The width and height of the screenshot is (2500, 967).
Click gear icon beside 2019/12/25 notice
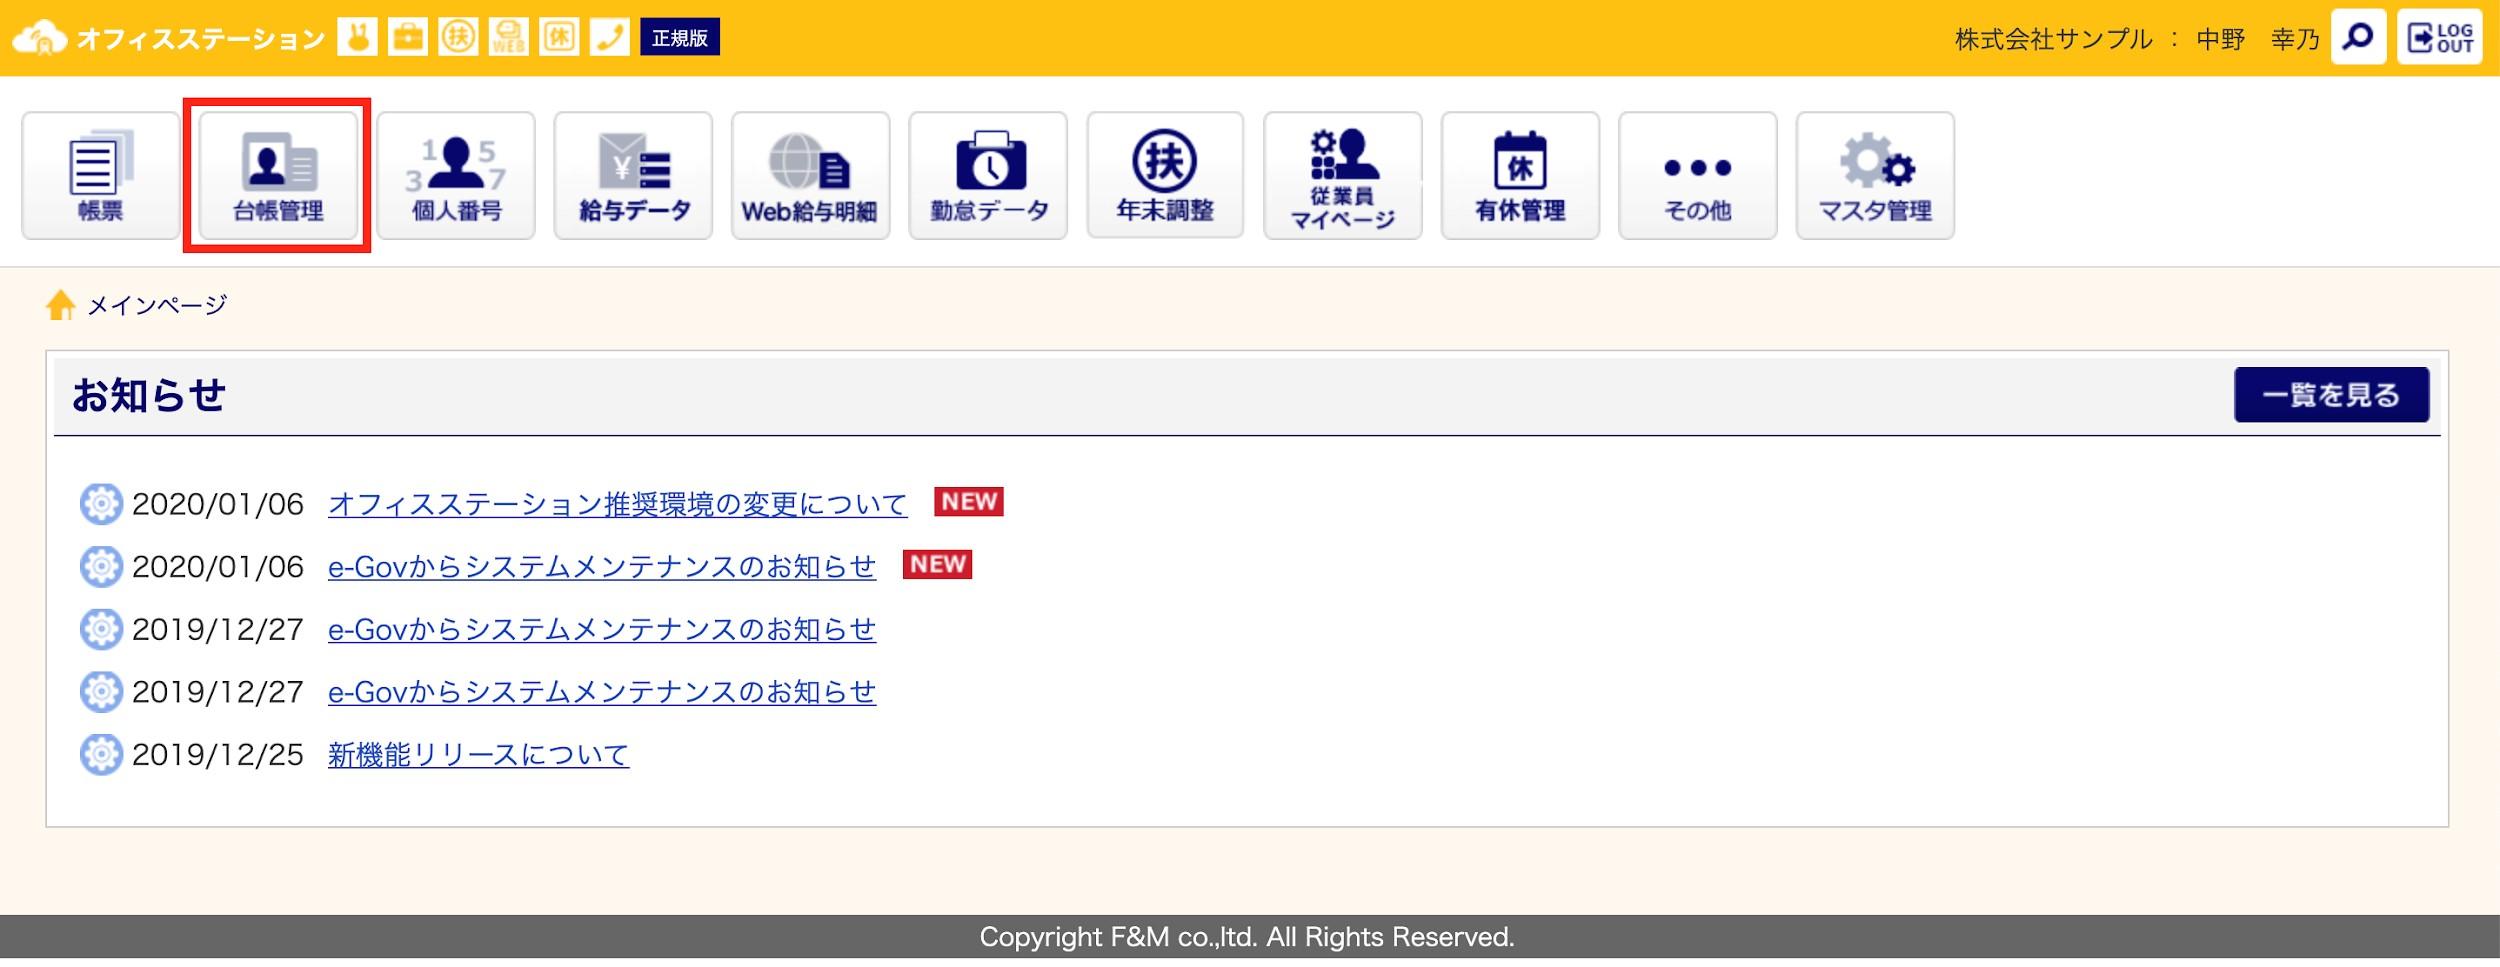click(x=101, y=754)
